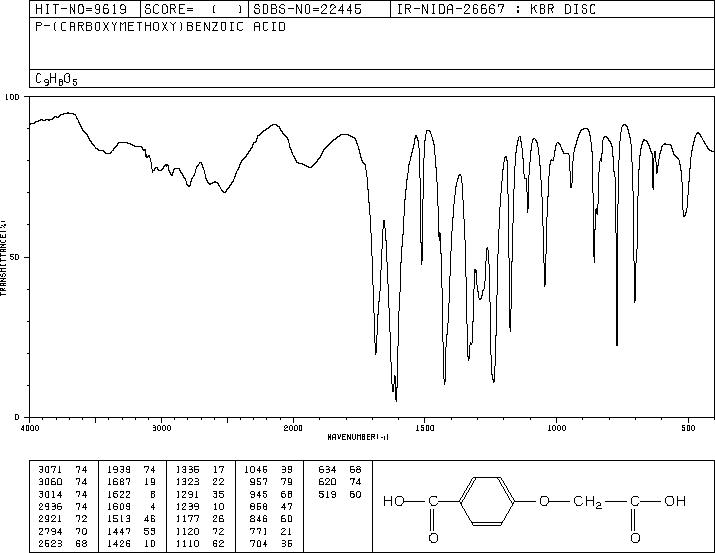
Task: Click the 3014 peak entry in table
Action: [62, 494]
